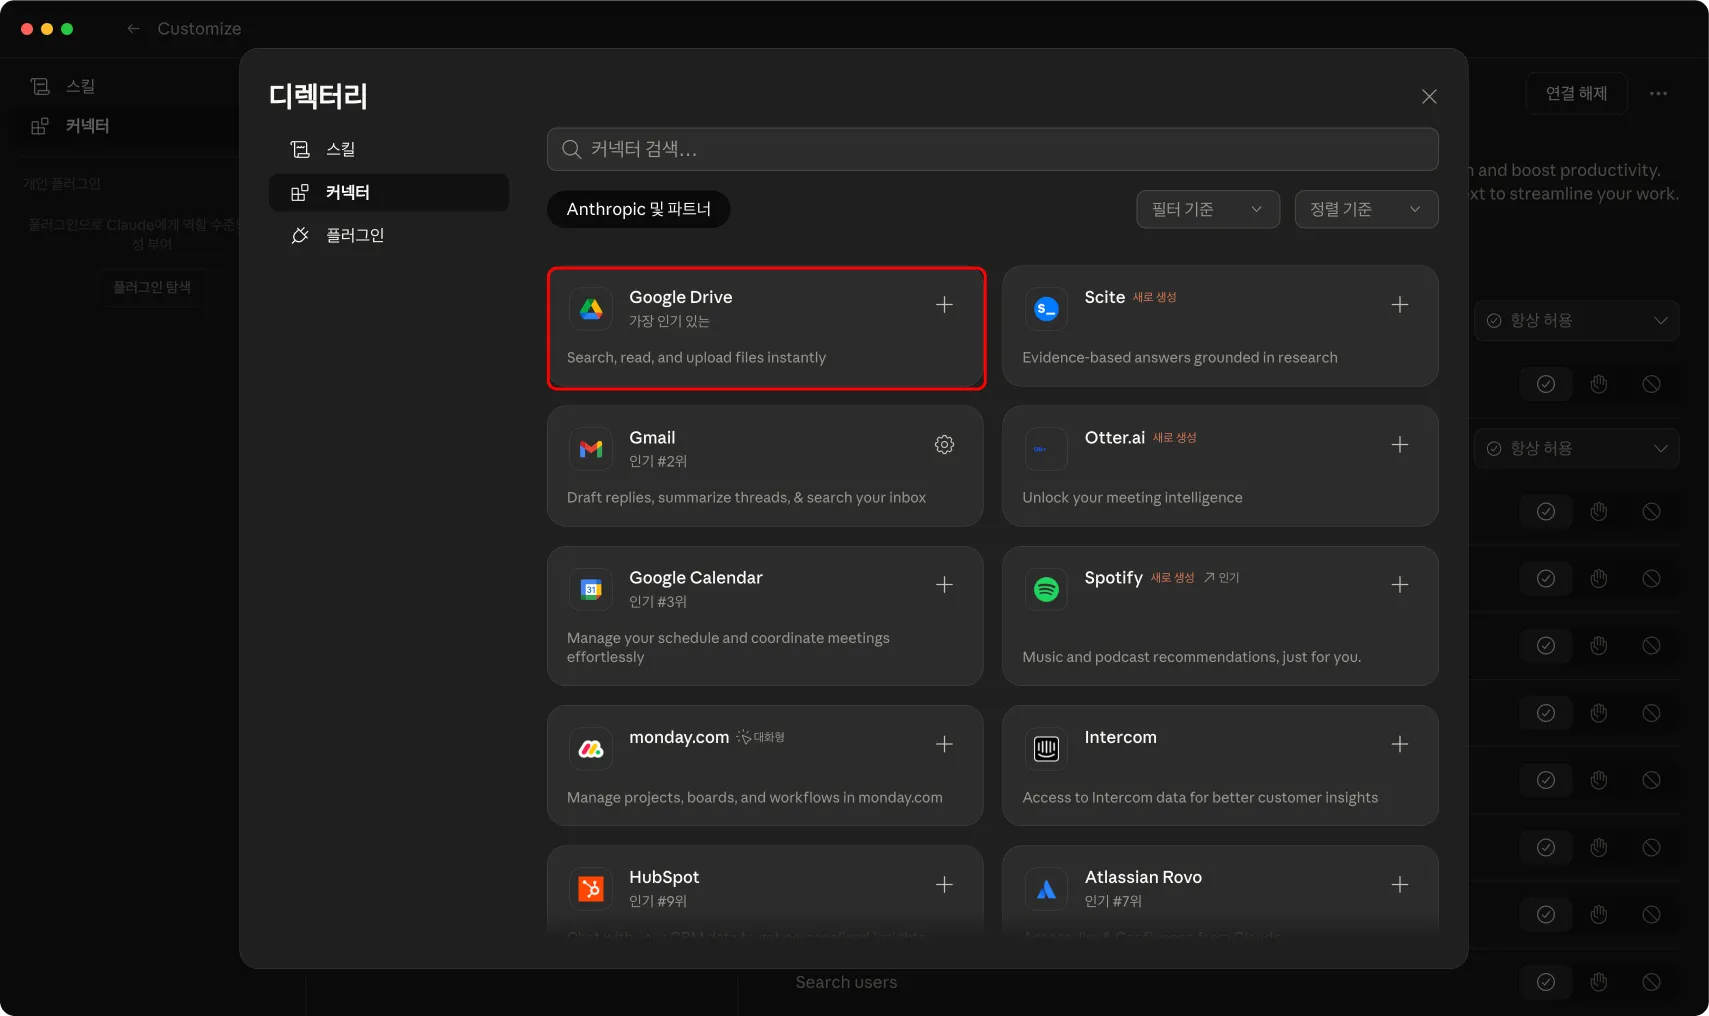Click the search magnifier icon in directory
This screenshot has height=1016, width=1709.
[x=571, y=149]
